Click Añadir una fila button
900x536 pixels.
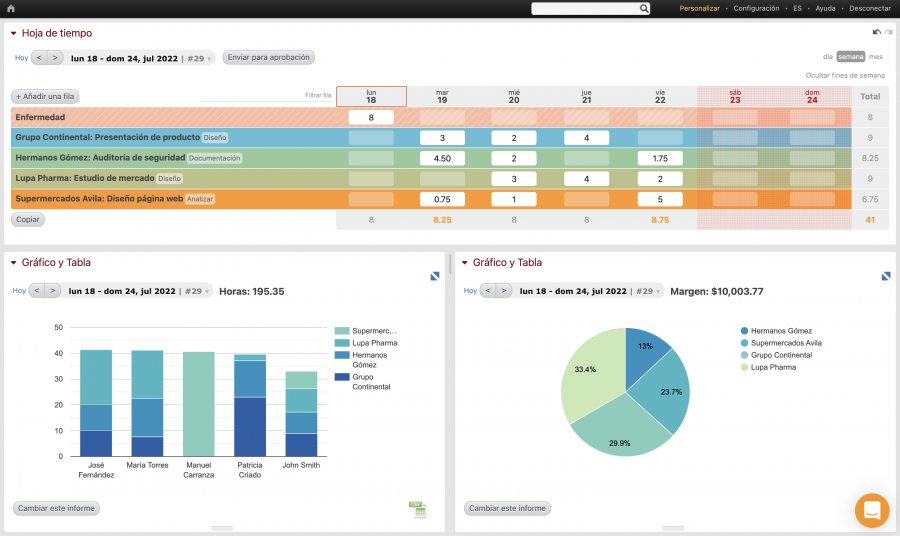tap(45, 97)
